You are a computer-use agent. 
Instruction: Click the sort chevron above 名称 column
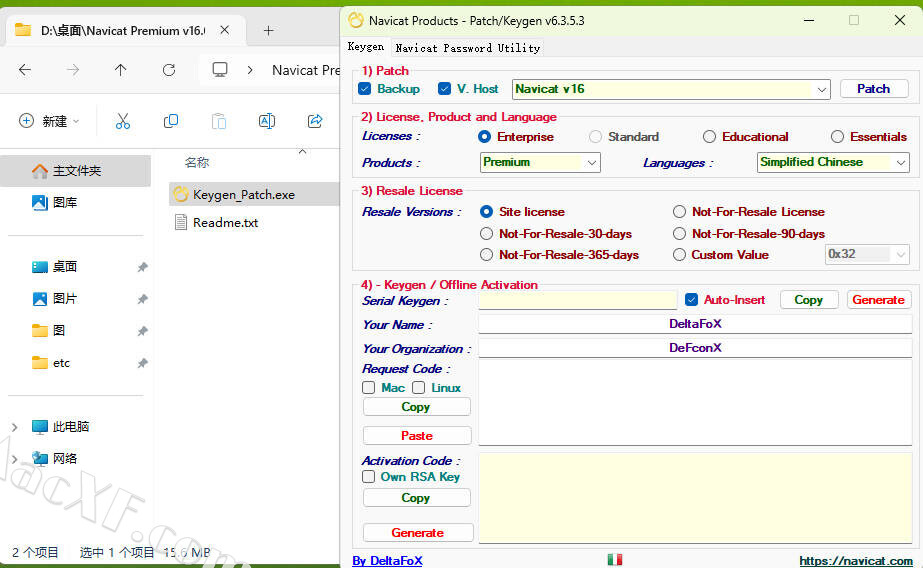point(303,151)
